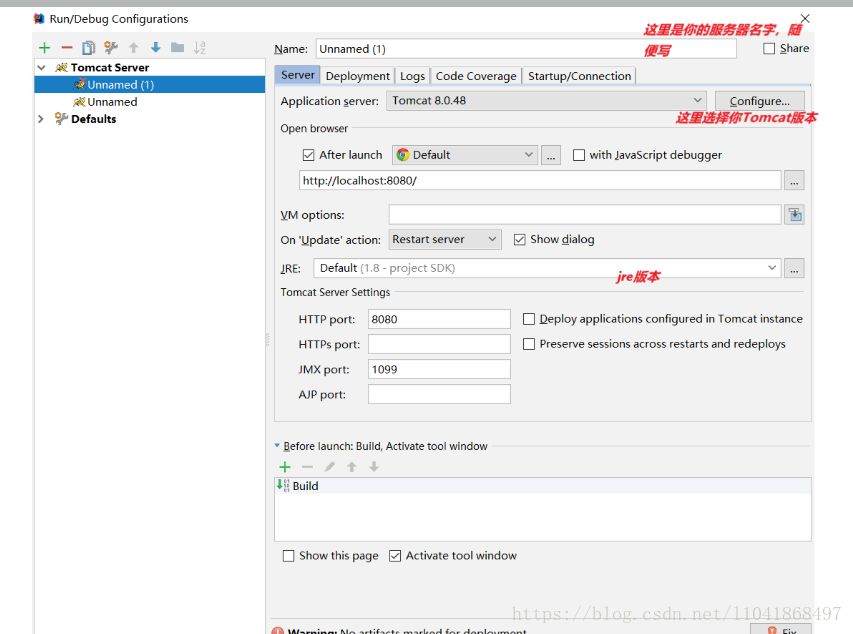Open the JRE Default dropdown
The height and width of the screenshot is (634, 853).
click(x=547, y=268)
